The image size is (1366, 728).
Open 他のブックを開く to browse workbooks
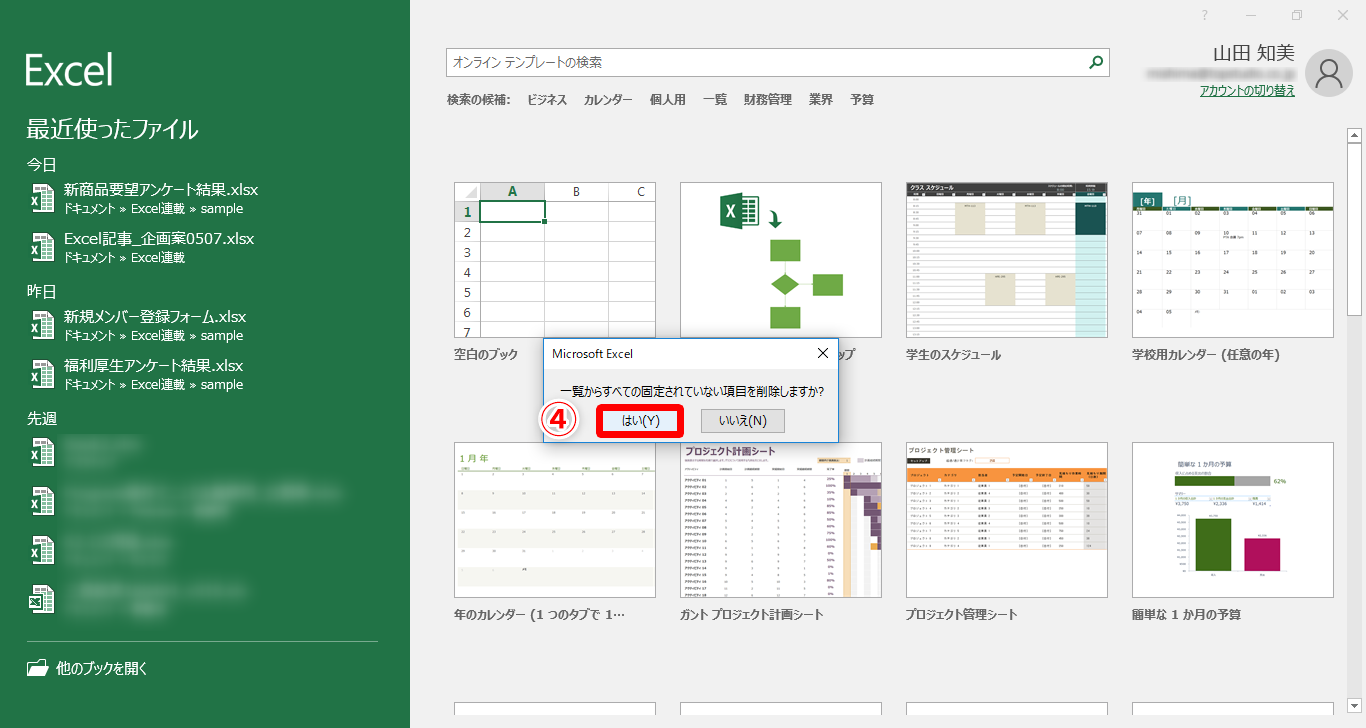pyautogui.click(x=88, y=668)
